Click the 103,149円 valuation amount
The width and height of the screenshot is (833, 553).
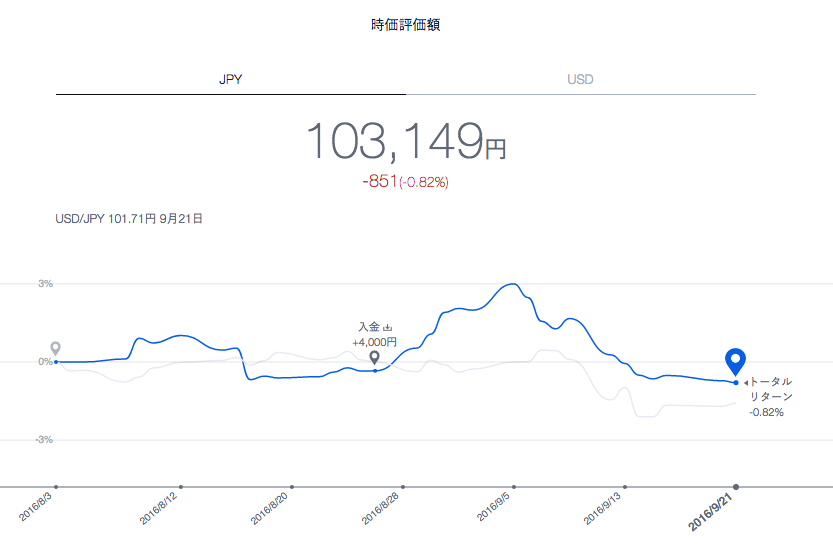point(406,141)
